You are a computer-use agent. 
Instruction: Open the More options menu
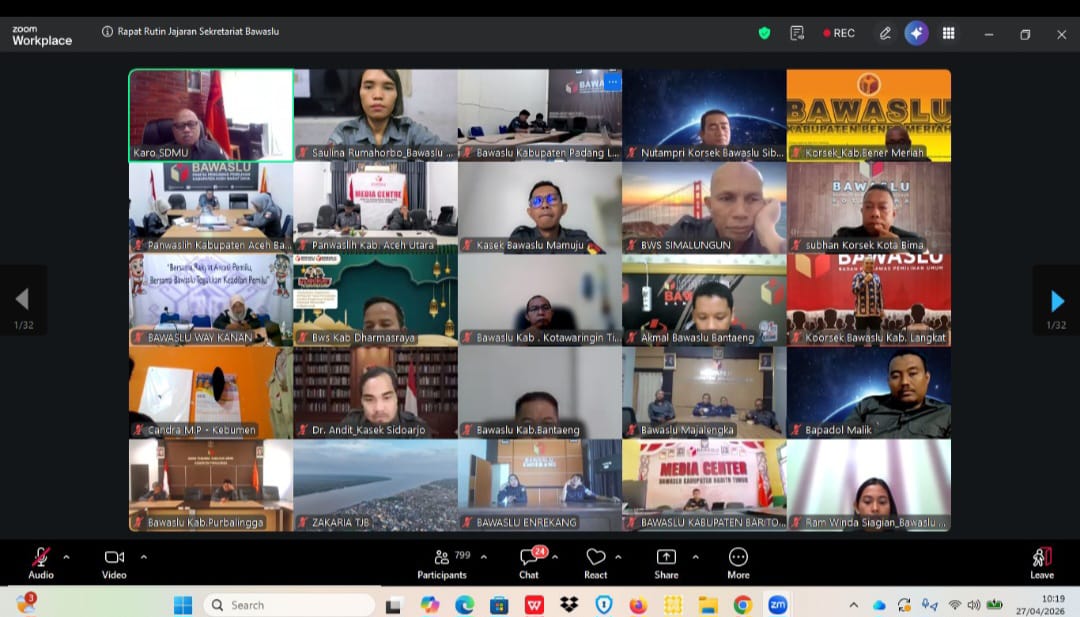[738, 563]
